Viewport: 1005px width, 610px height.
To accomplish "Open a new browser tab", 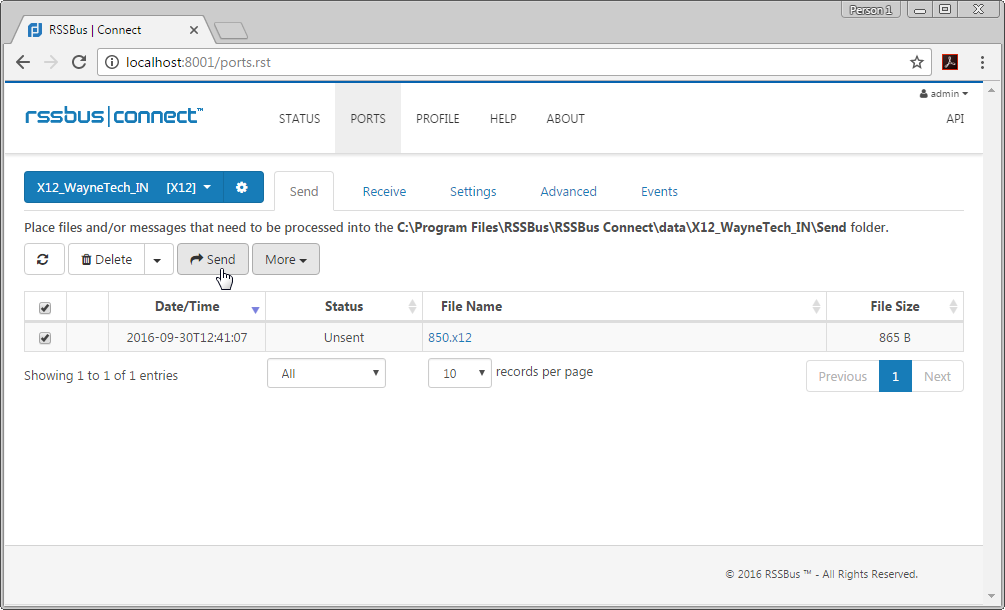I will pyautogui.click(x=231, y=31).
